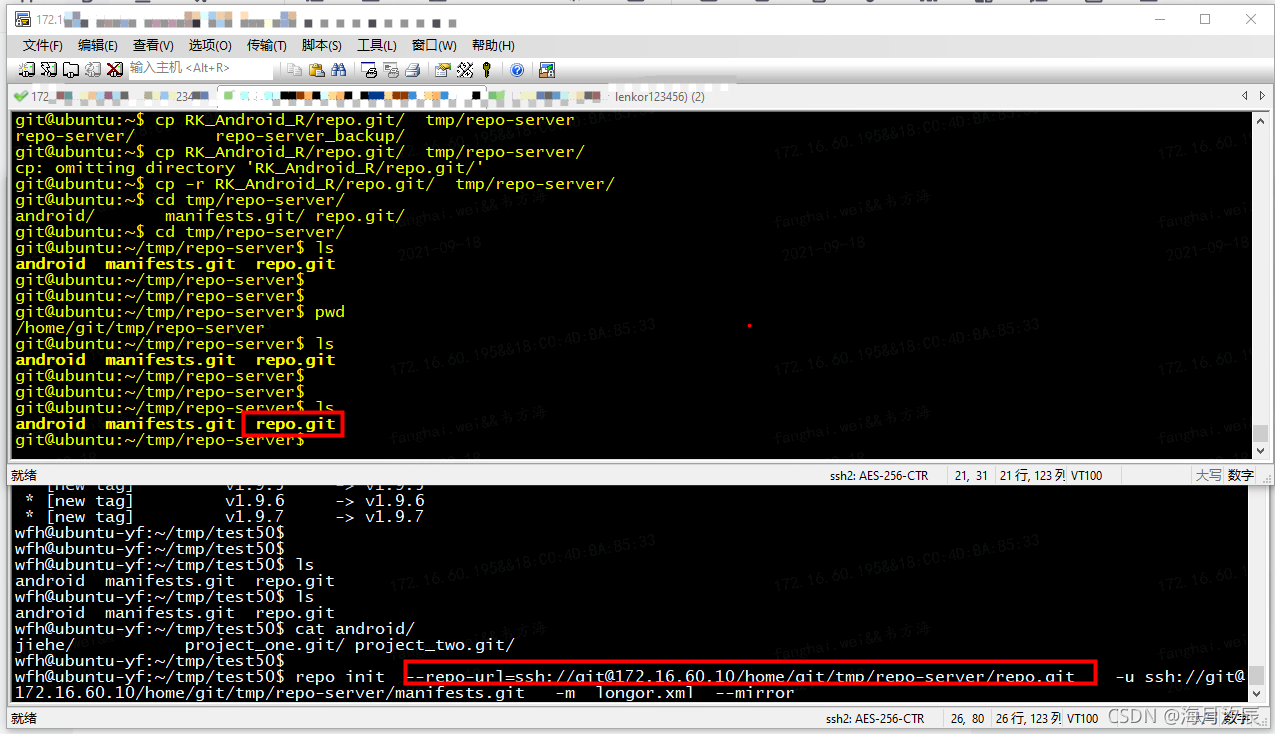Select the active middle session tab
The image size is (1275, 734).
tap(352, 97)
